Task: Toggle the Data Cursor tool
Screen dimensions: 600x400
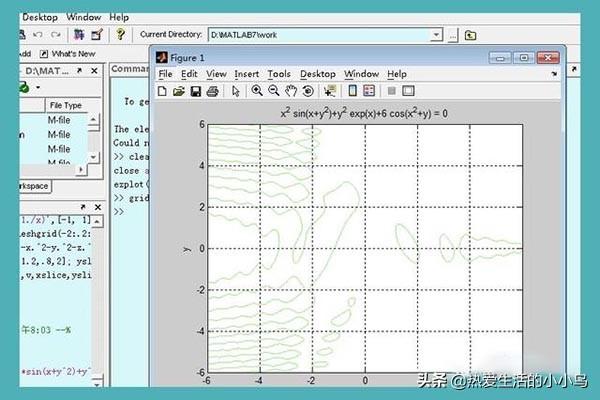Action: pyautogui.click(x=329, y=91)
